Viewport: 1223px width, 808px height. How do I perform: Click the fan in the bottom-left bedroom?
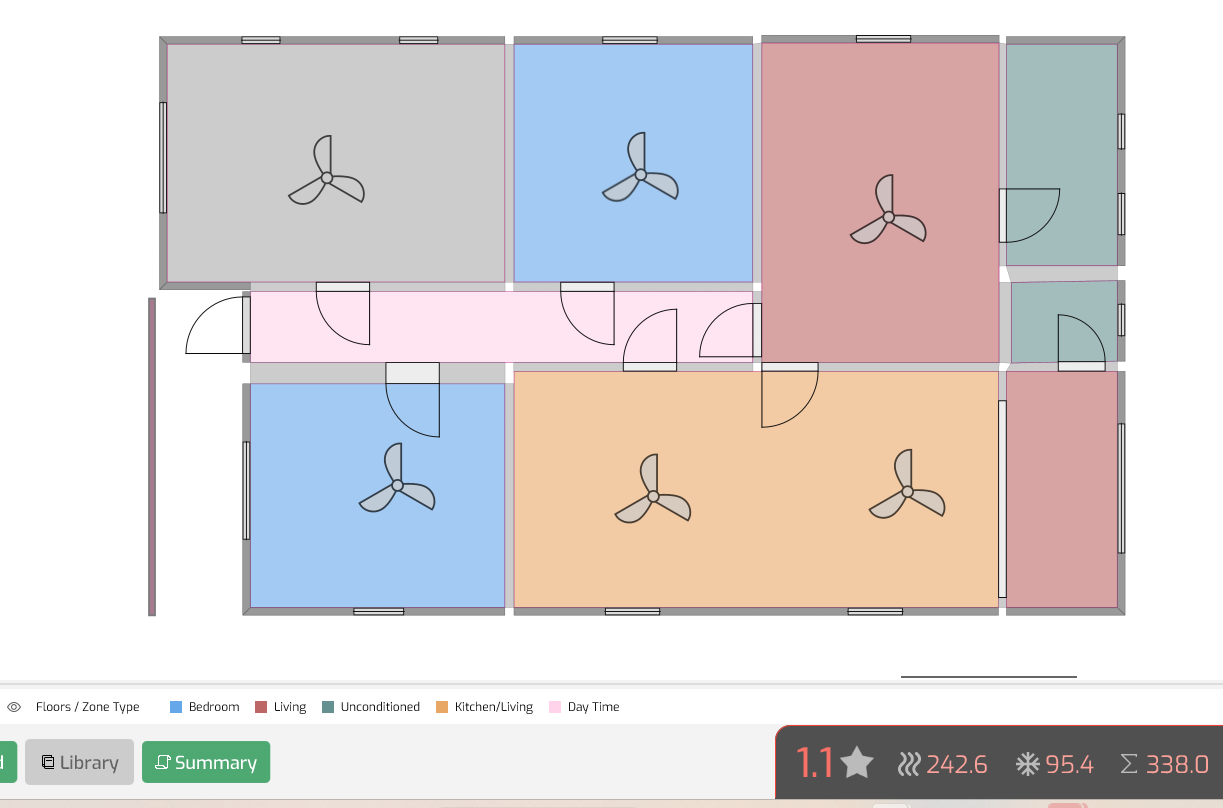[x=397, y=485]
